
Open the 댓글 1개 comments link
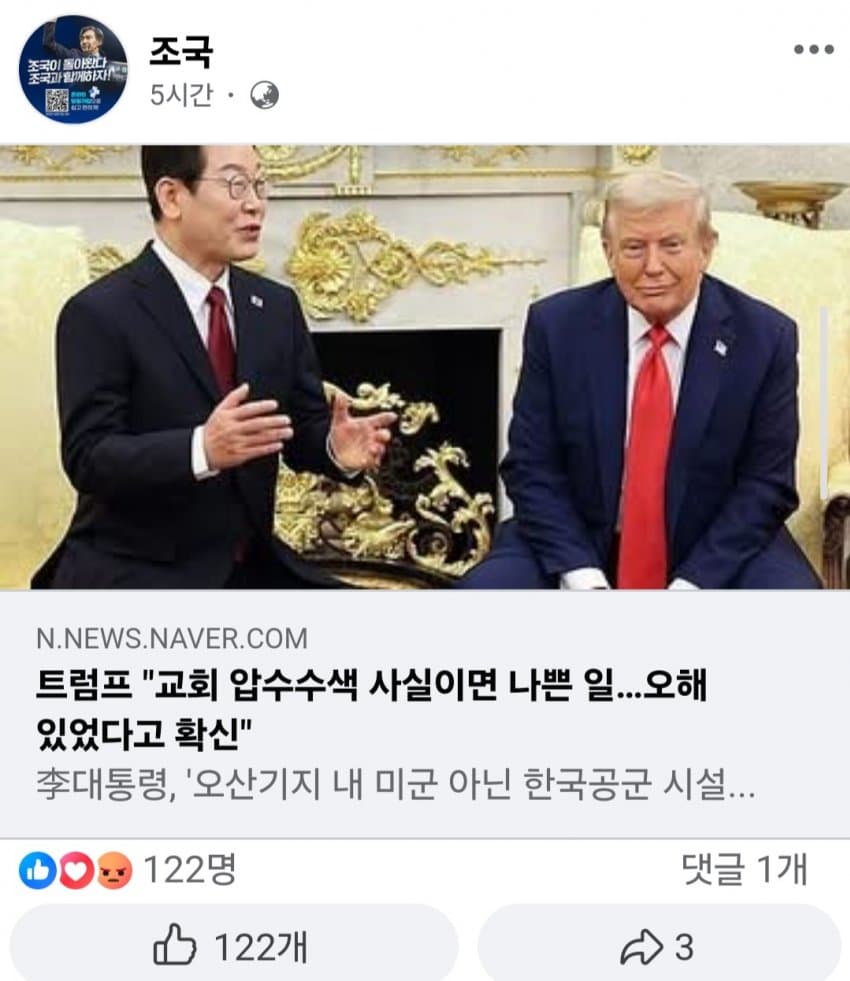coord(744,869)
